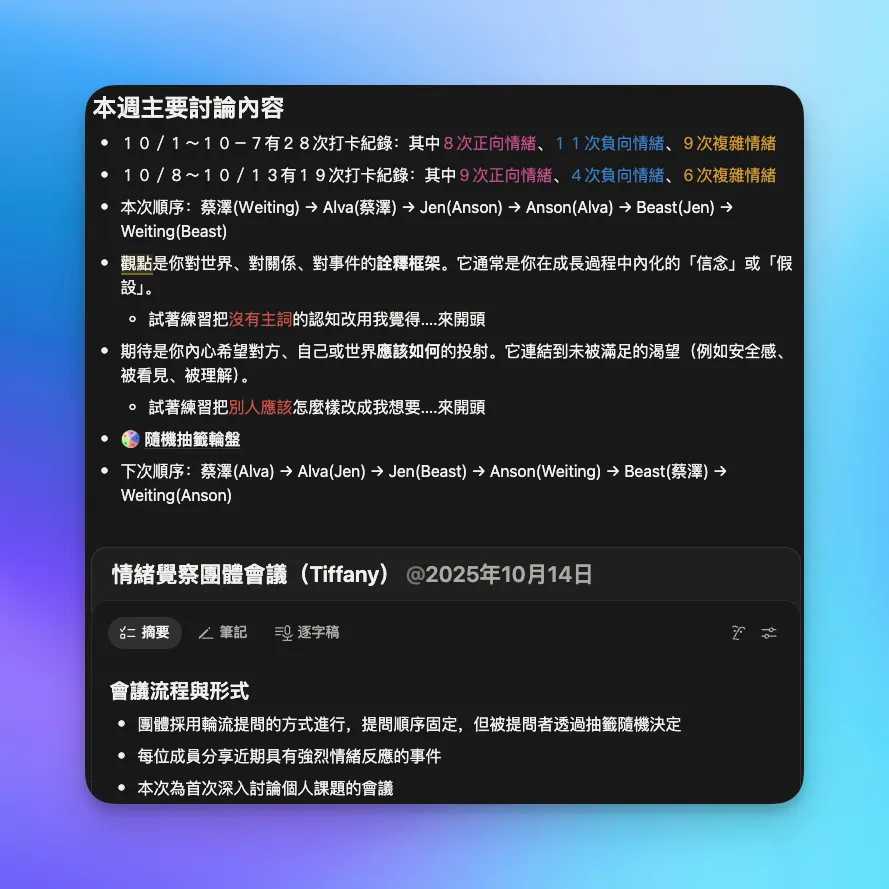Click the 情緒覺察團體會議（Tiffany） meeting title
Viewport: 889px width, 889px height.
tap(250, 575)
